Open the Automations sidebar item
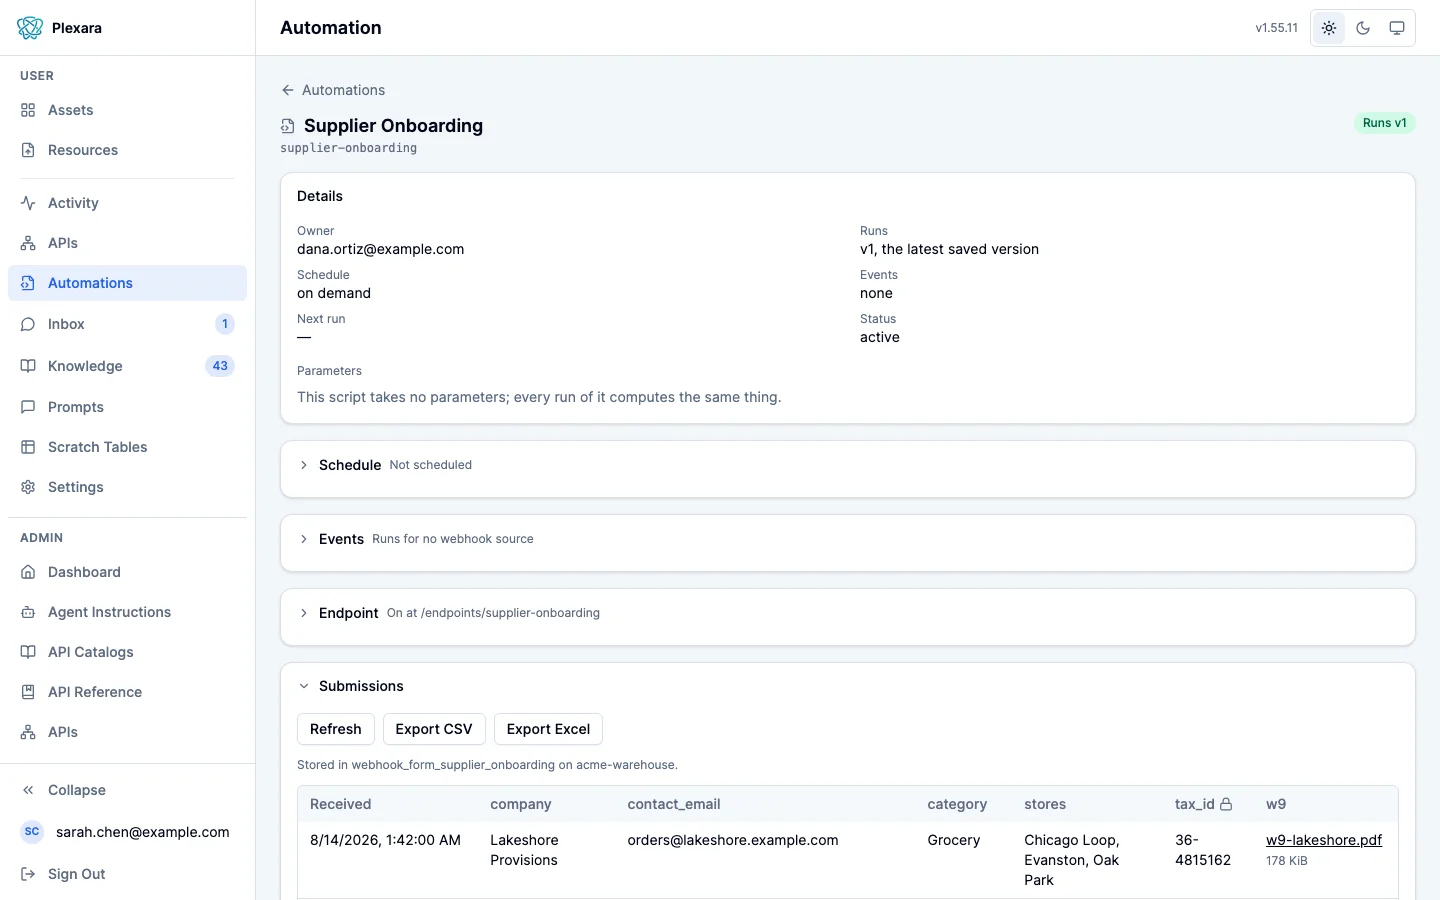Image resolution: width=1440 pixels, height=900 pixels. pos(127,283)
